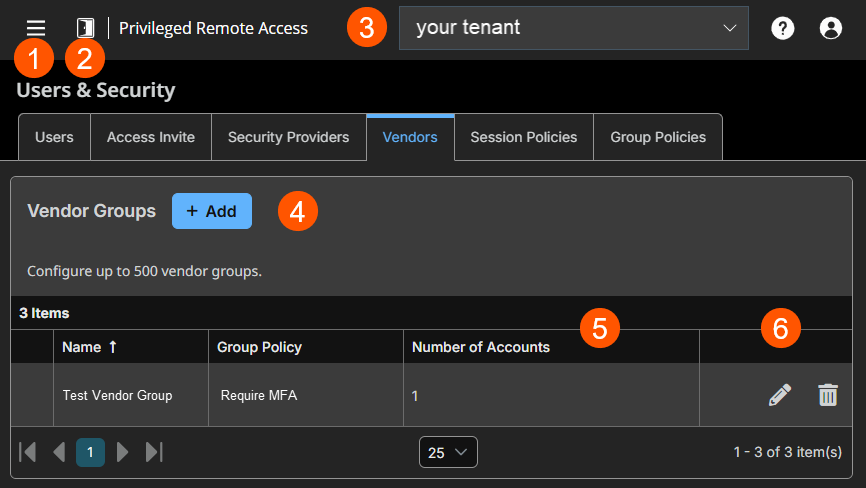The width and height of the screenshot is (866, 488).
Task: Click the Vendors tab
Action: point(410,137)
